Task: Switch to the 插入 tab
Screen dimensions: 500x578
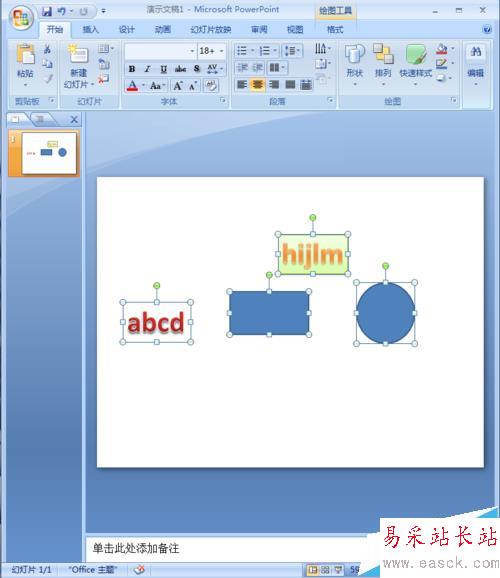Action: tap(90, 29)
